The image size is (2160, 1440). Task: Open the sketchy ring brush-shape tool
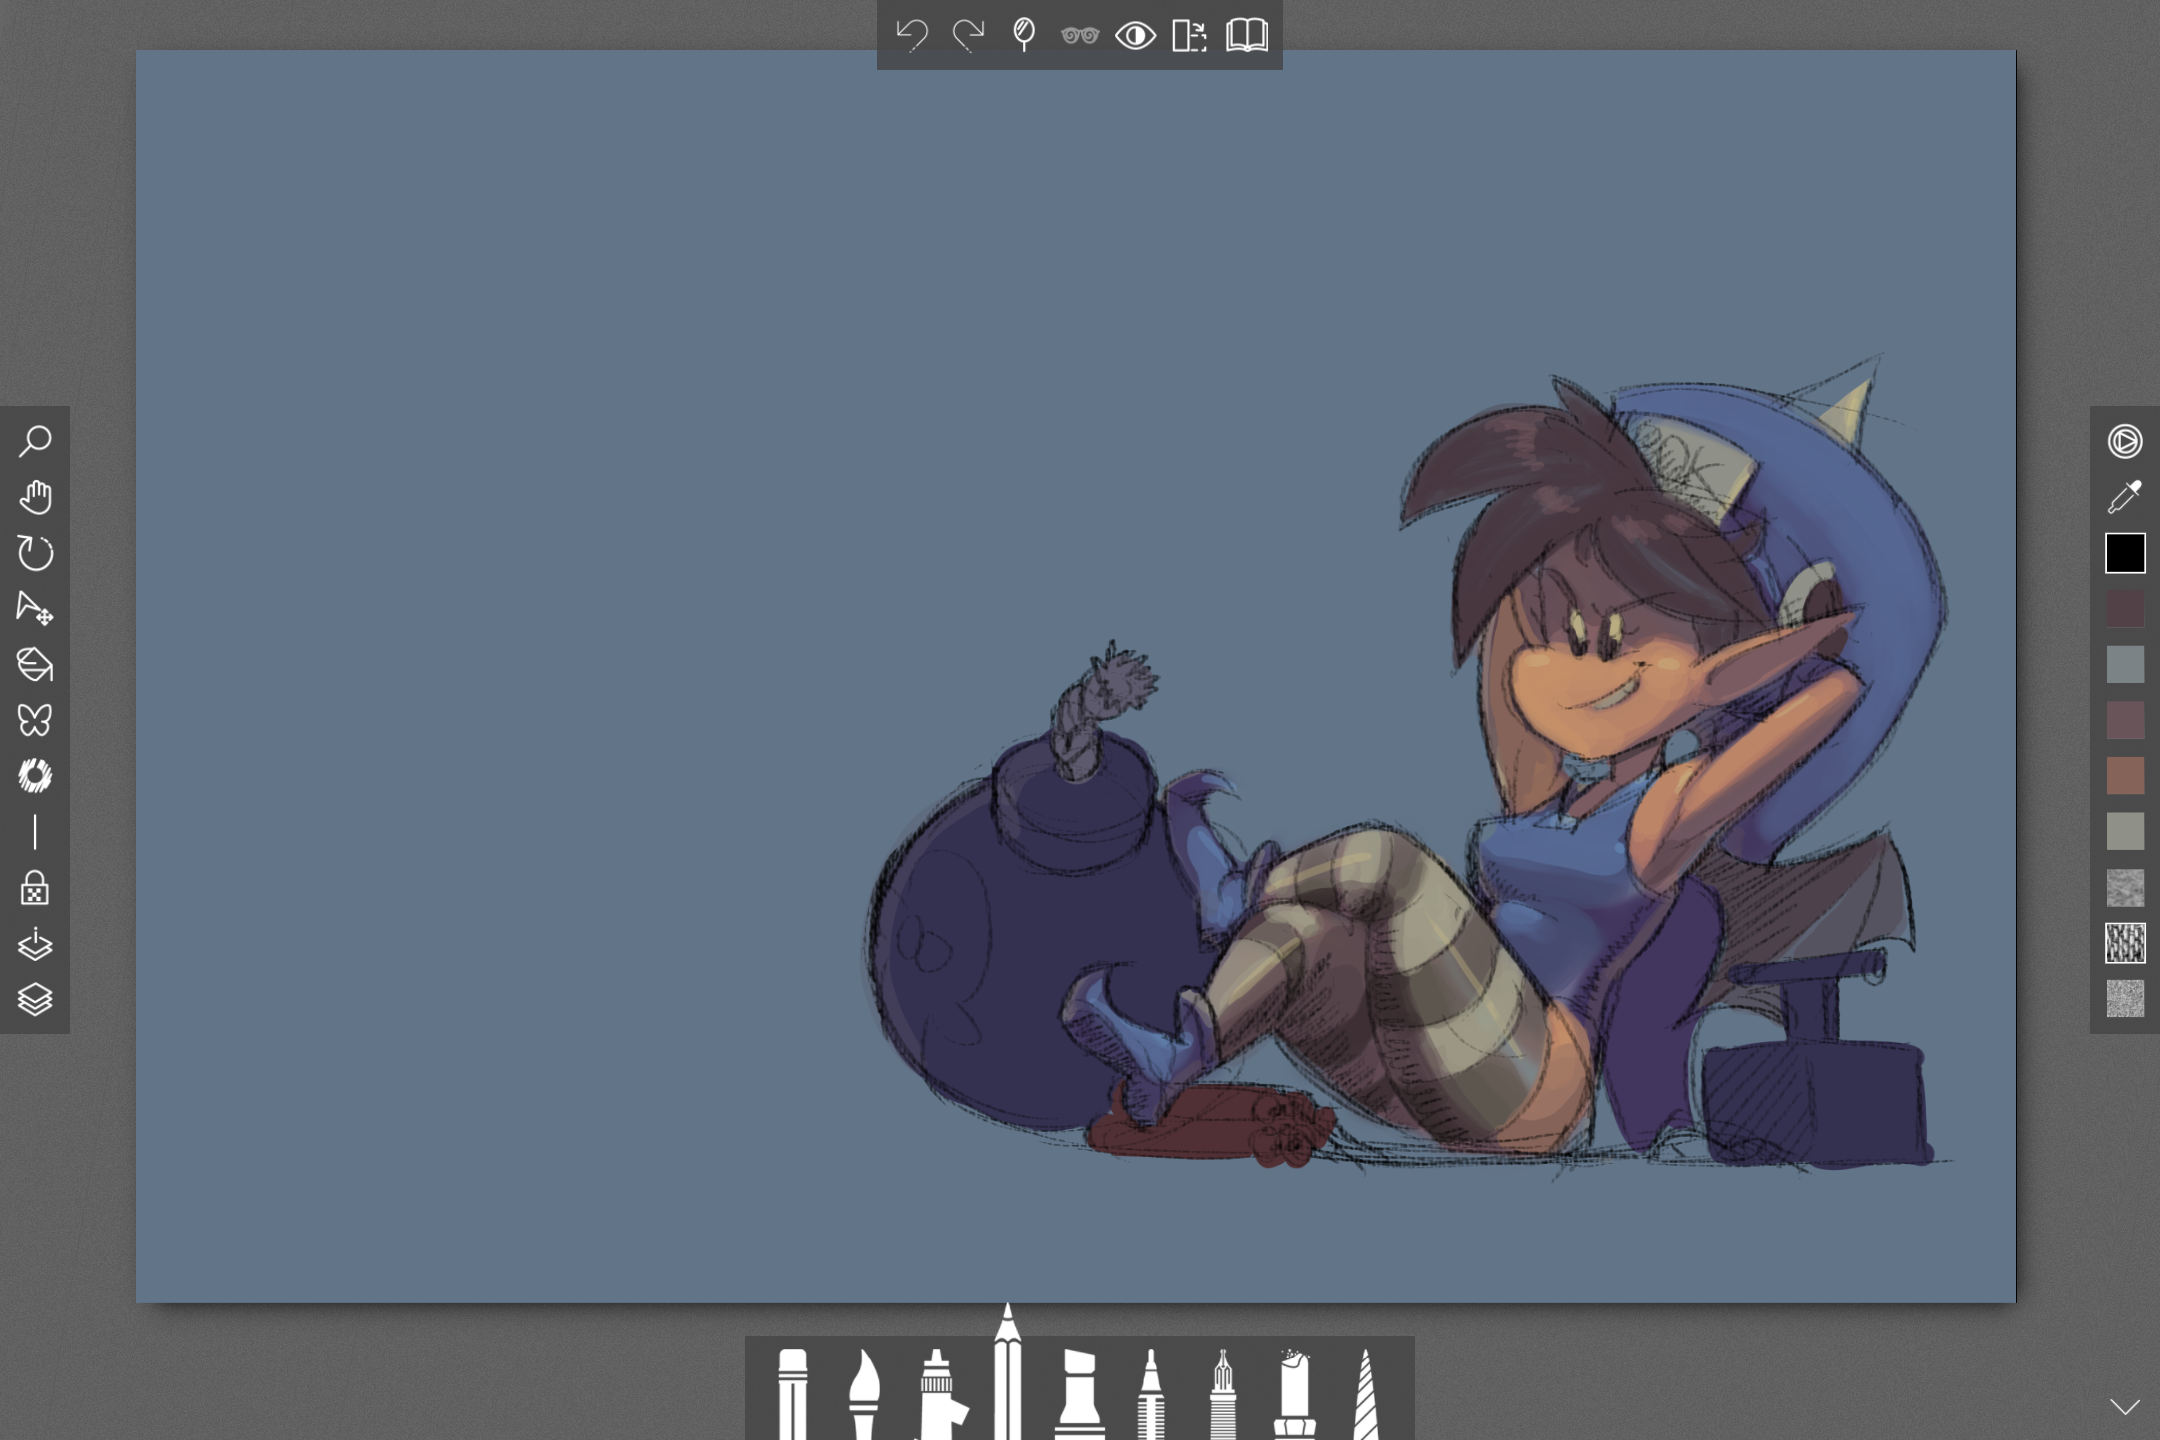pyautogui.click(x=35, y=776)
